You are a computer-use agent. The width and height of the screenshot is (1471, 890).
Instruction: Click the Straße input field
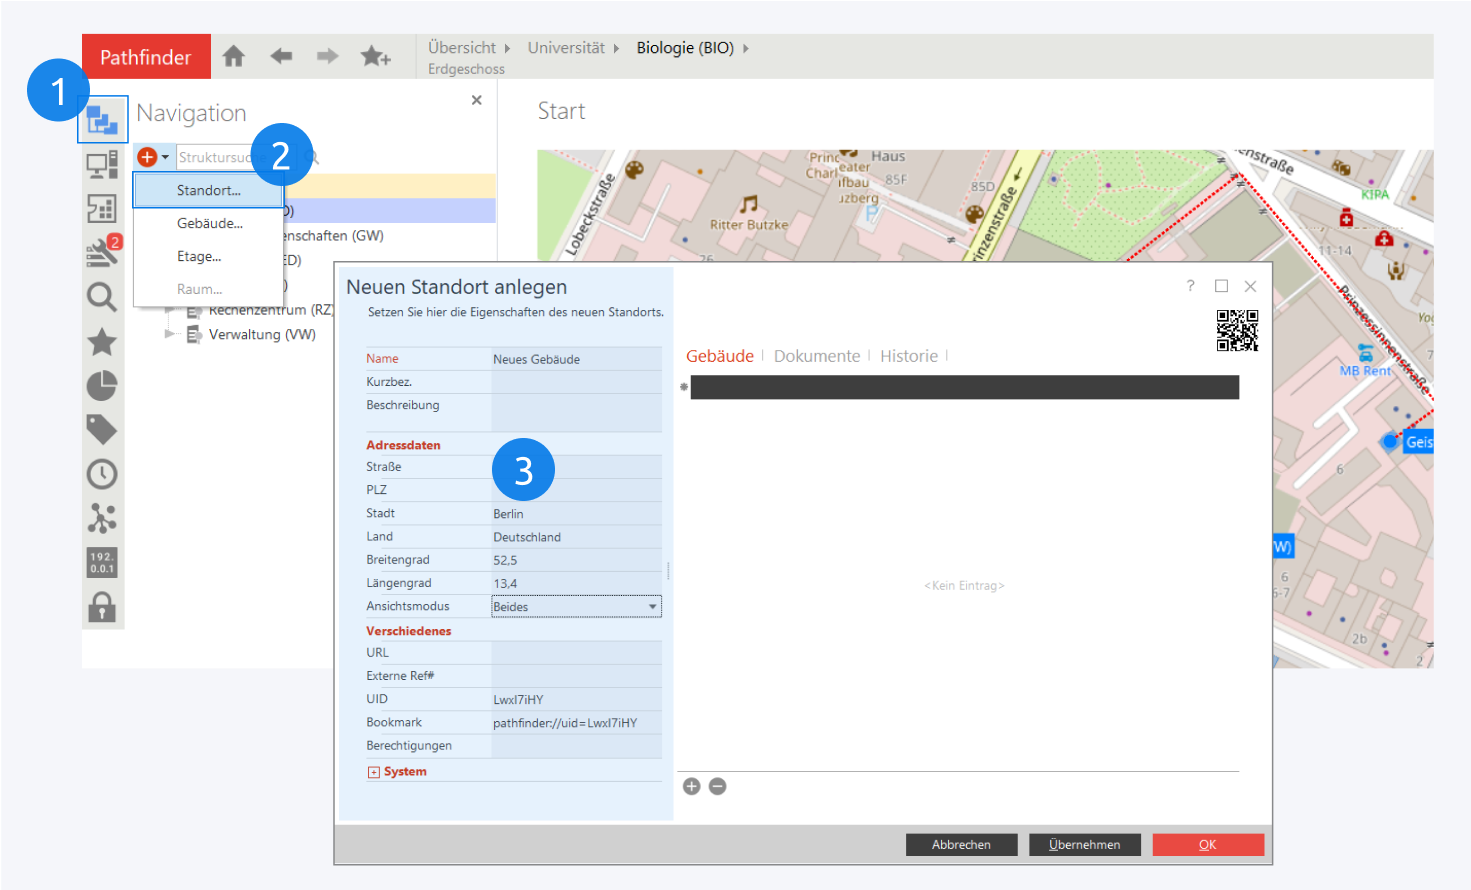[576, 467]
